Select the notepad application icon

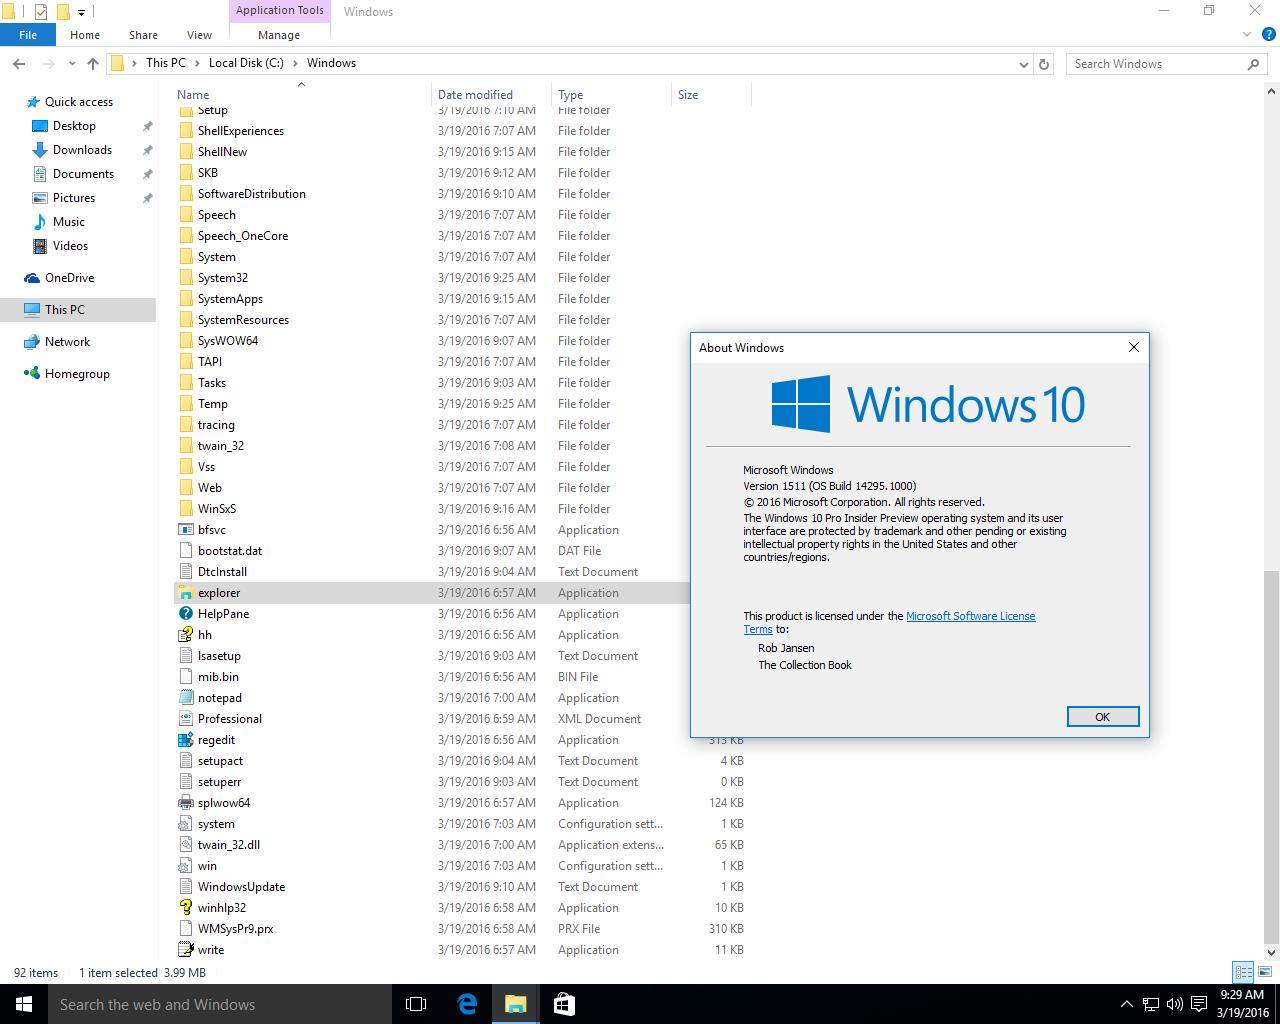(x=185, y=698)
